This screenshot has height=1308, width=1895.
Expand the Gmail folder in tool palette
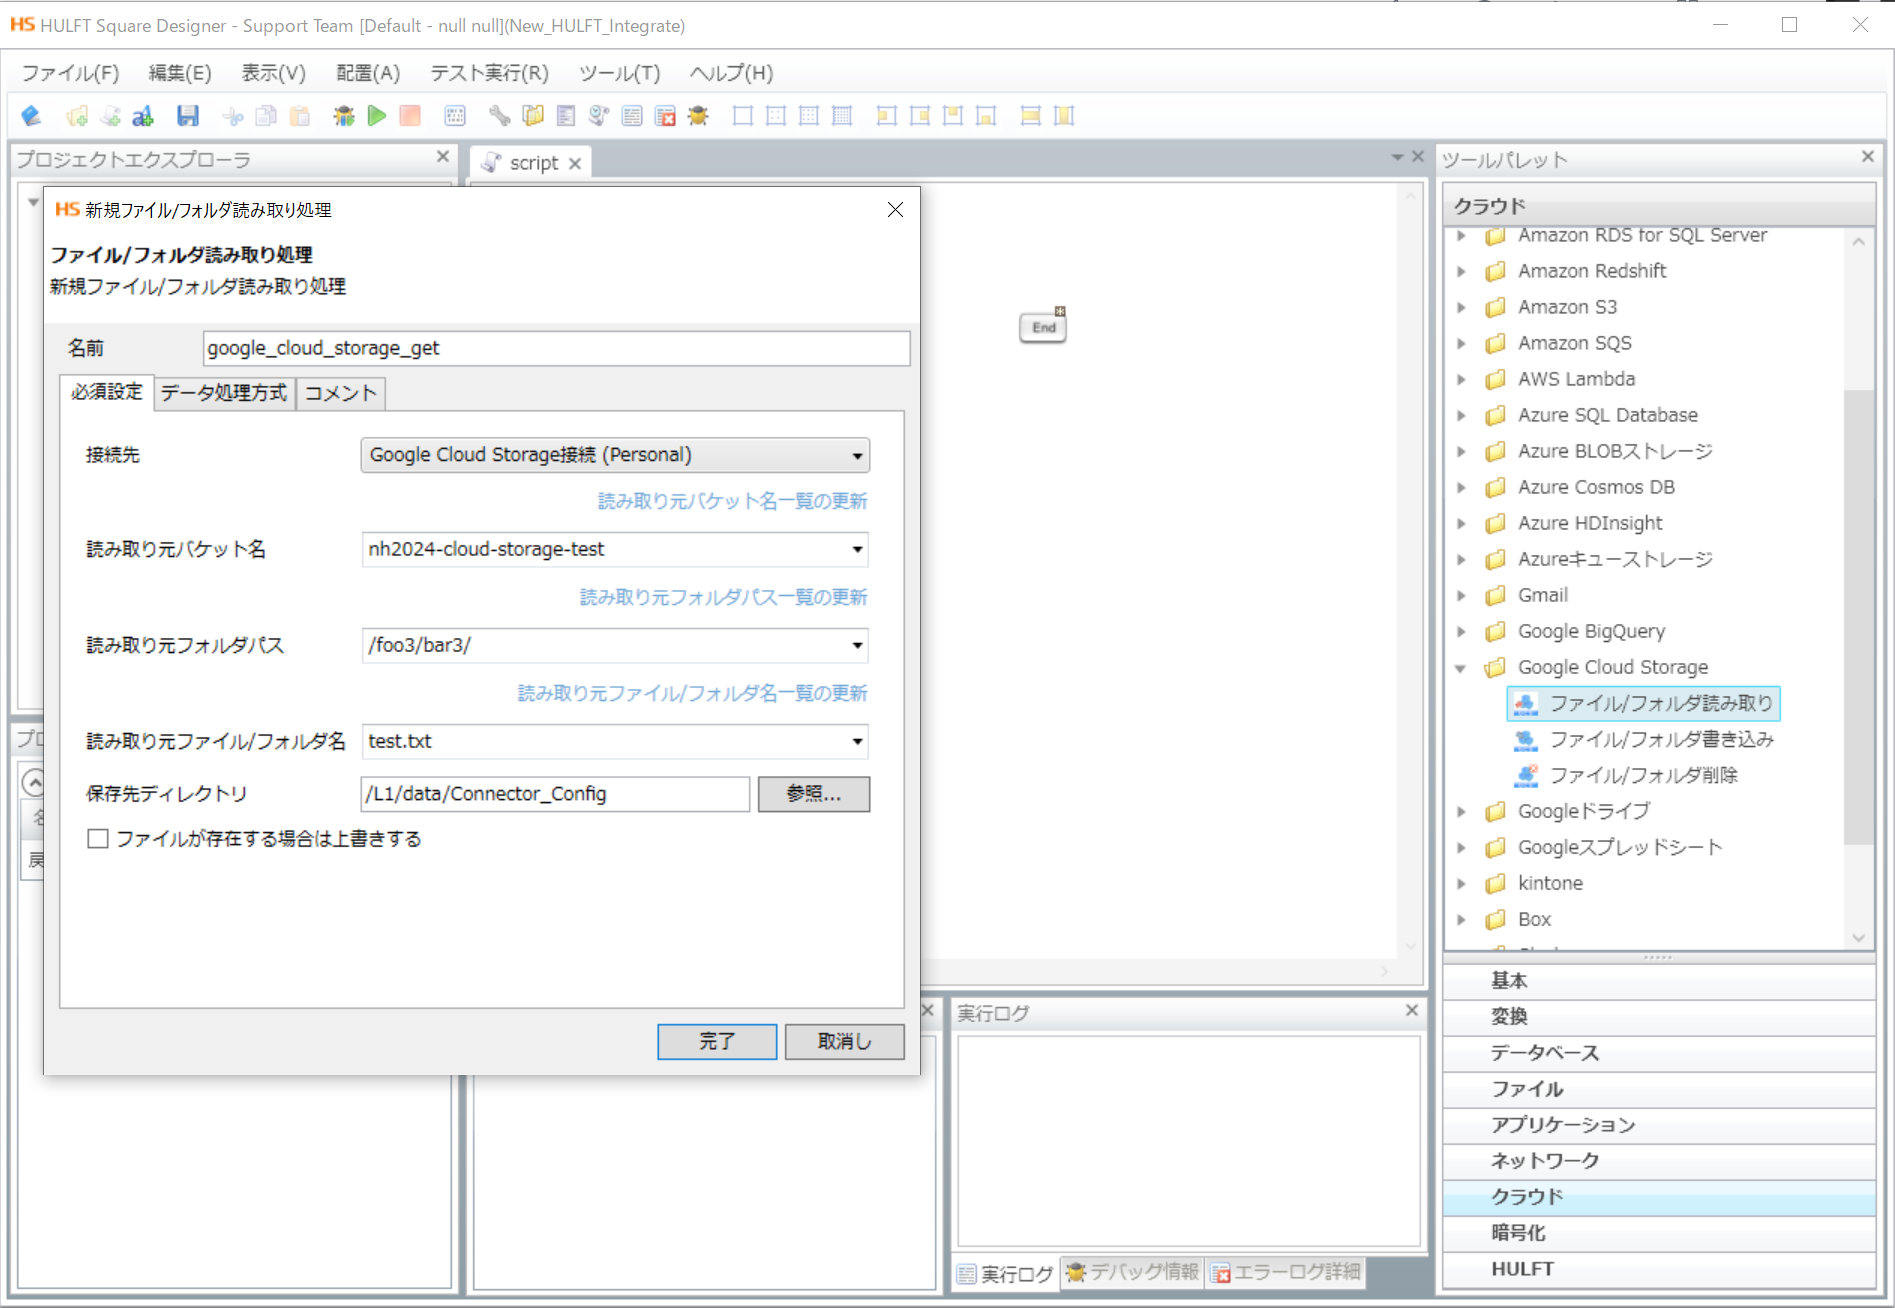point(1461,595)
